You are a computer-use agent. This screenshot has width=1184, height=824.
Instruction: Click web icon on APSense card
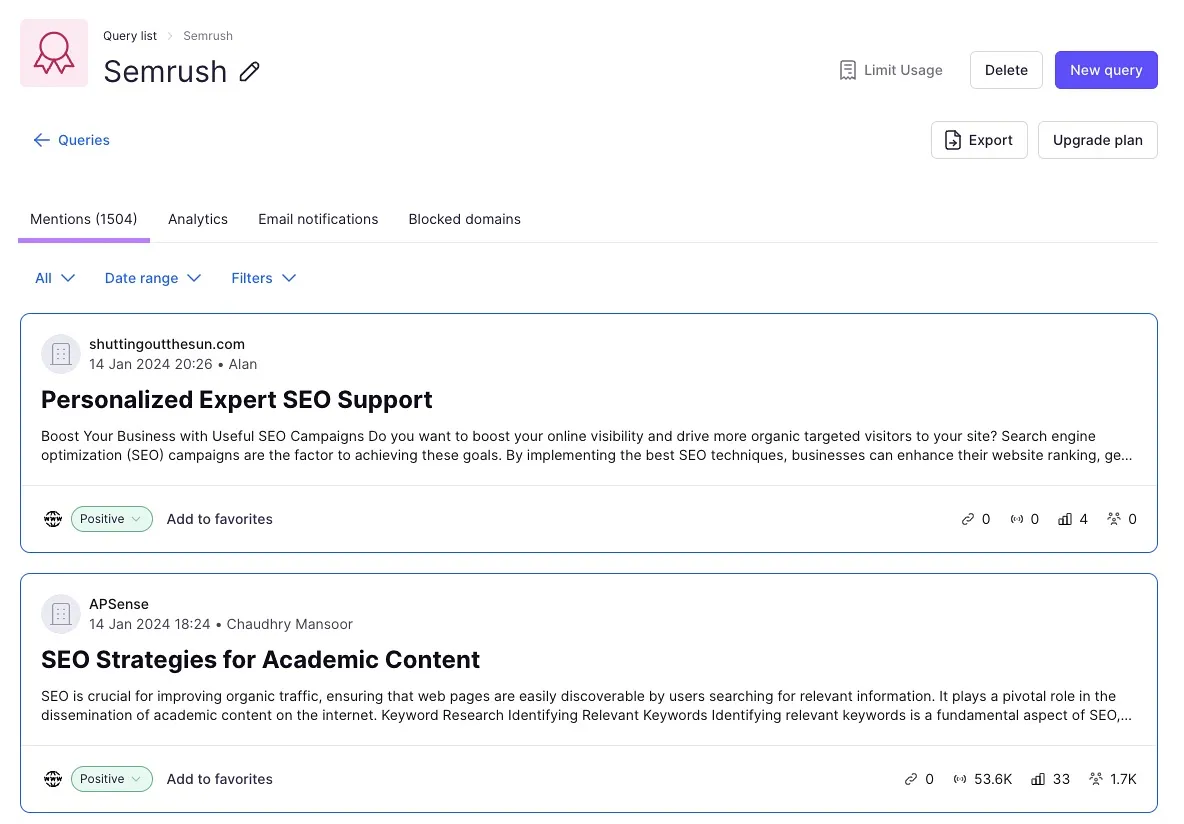53,779
